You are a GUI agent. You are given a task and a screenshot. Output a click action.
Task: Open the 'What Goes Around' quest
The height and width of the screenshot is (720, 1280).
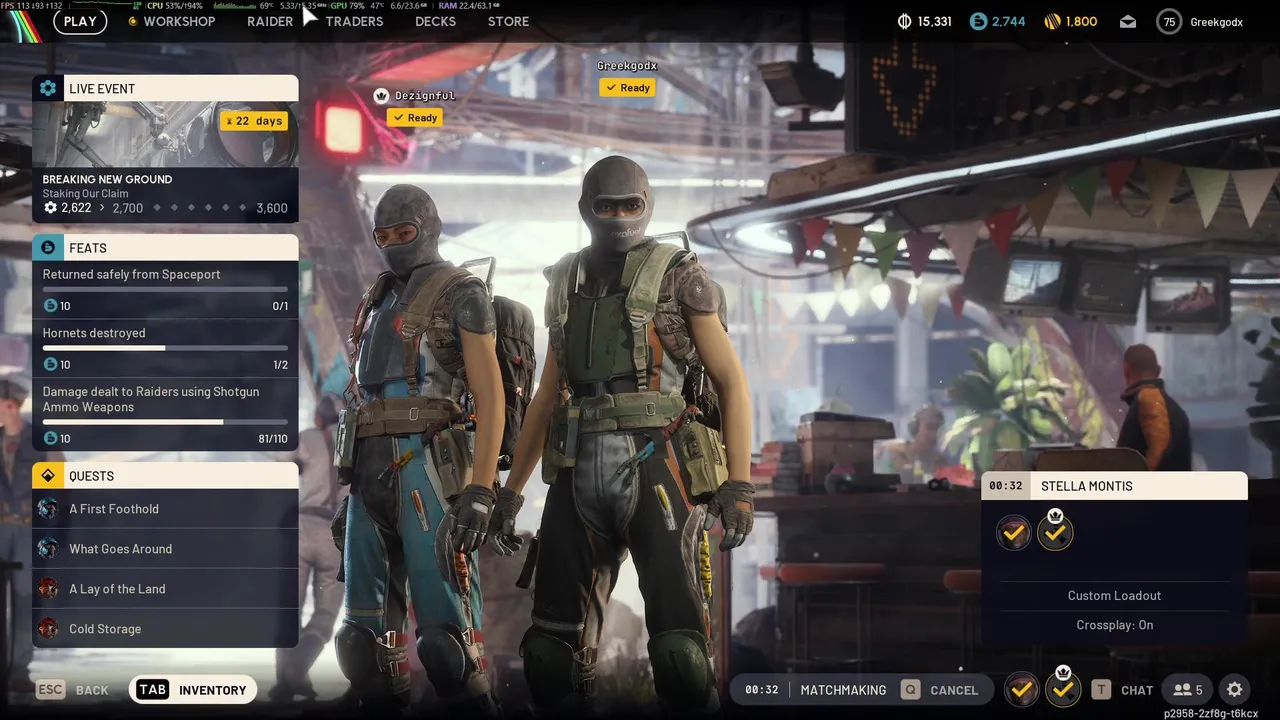click(x=165, y=548)
